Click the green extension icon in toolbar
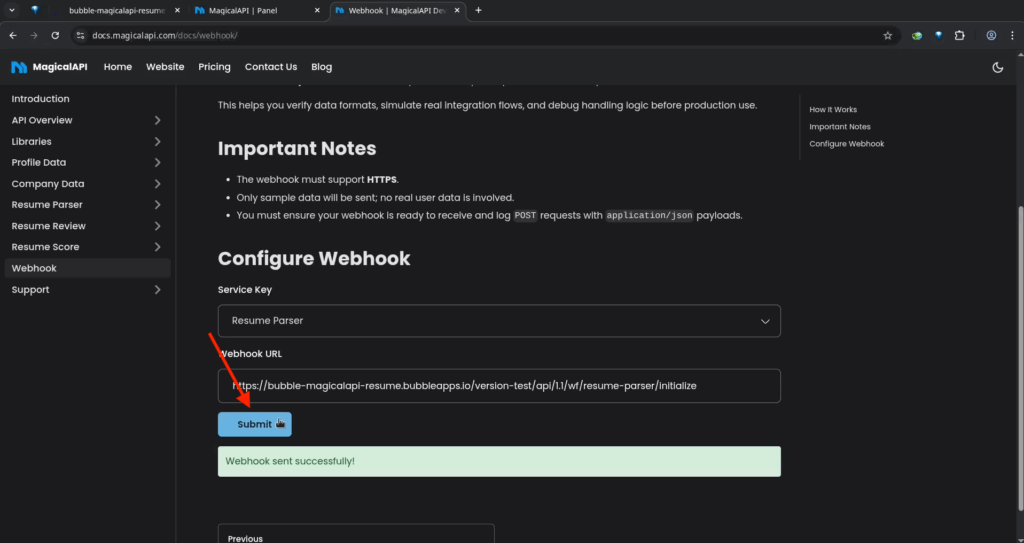Image resolution: width=1024 pixels, height=543 pixels. (x=917, y=35)
